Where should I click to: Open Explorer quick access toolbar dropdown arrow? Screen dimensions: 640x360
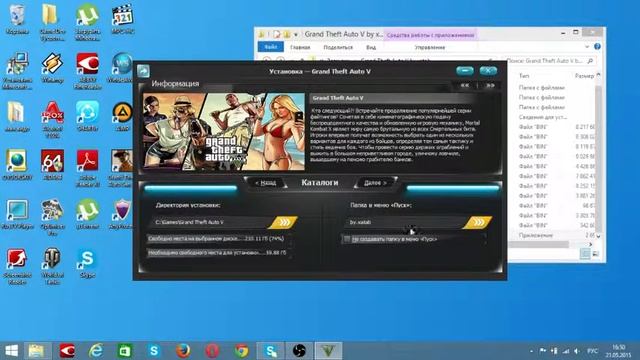296,35
